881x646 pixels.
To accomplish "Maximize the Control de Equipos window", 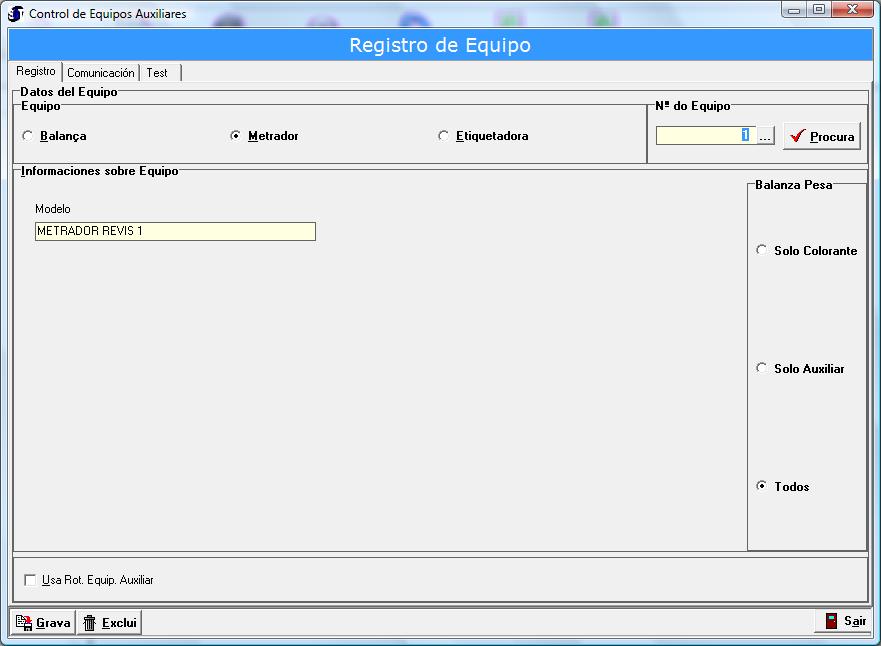I will (x=819, y=10).
